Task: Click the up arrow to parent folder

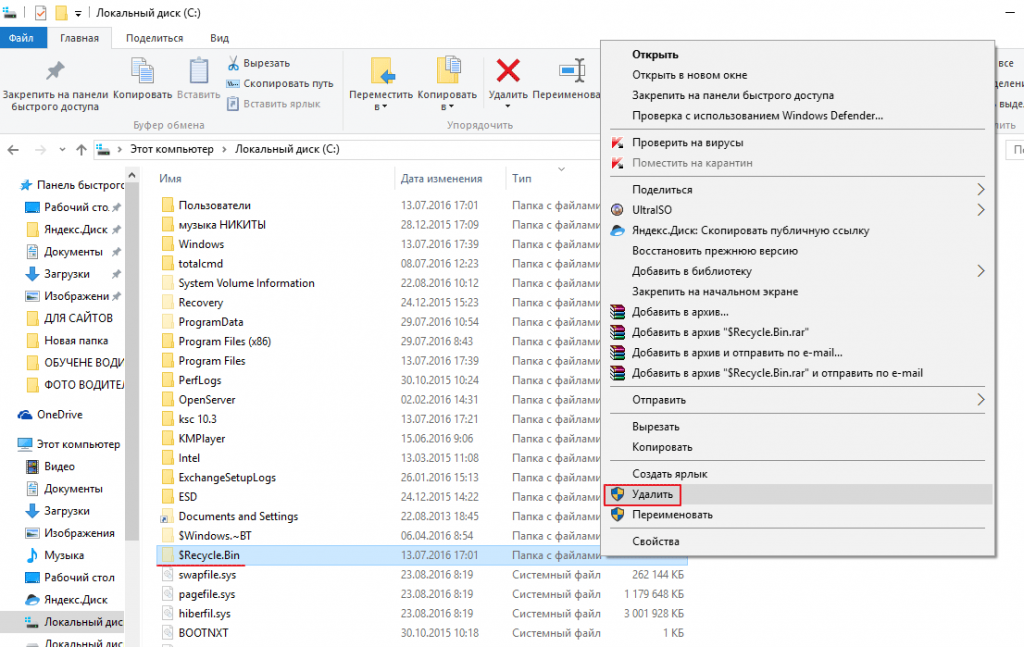Action: click(x=81, y=150)
